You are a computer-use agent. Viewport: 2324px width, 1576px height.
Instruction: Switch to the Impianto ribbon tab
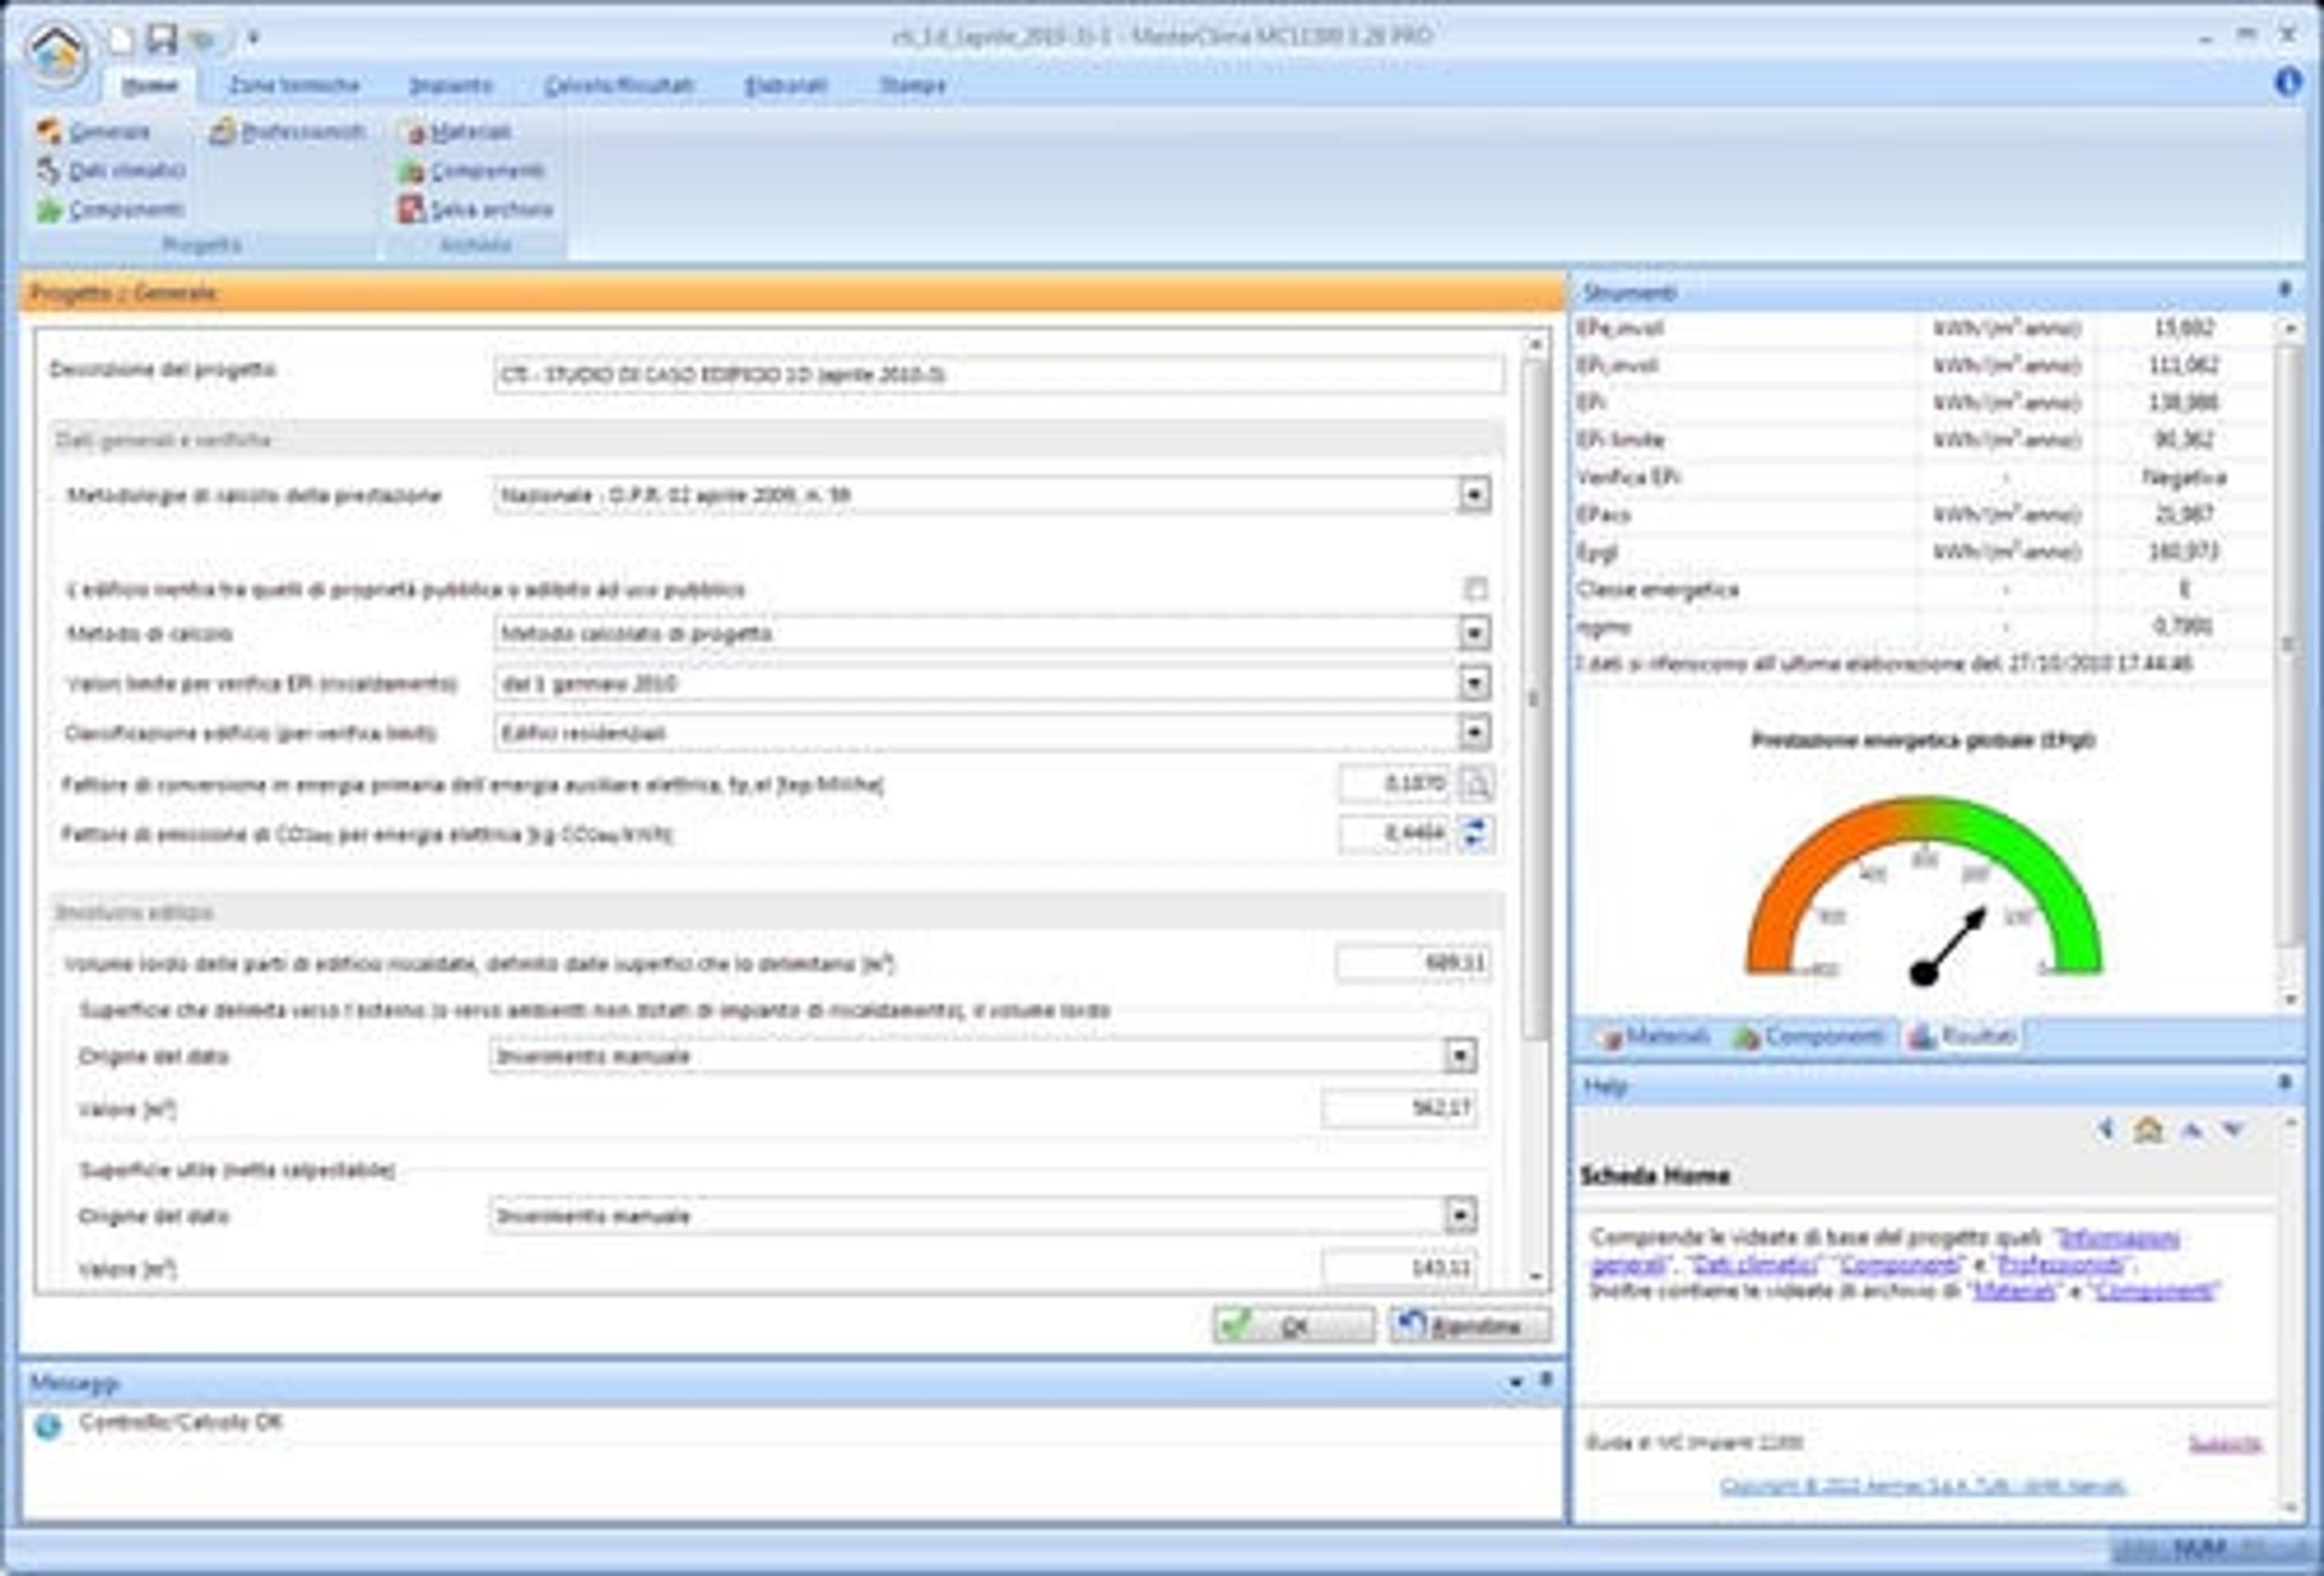coord(451,85)
